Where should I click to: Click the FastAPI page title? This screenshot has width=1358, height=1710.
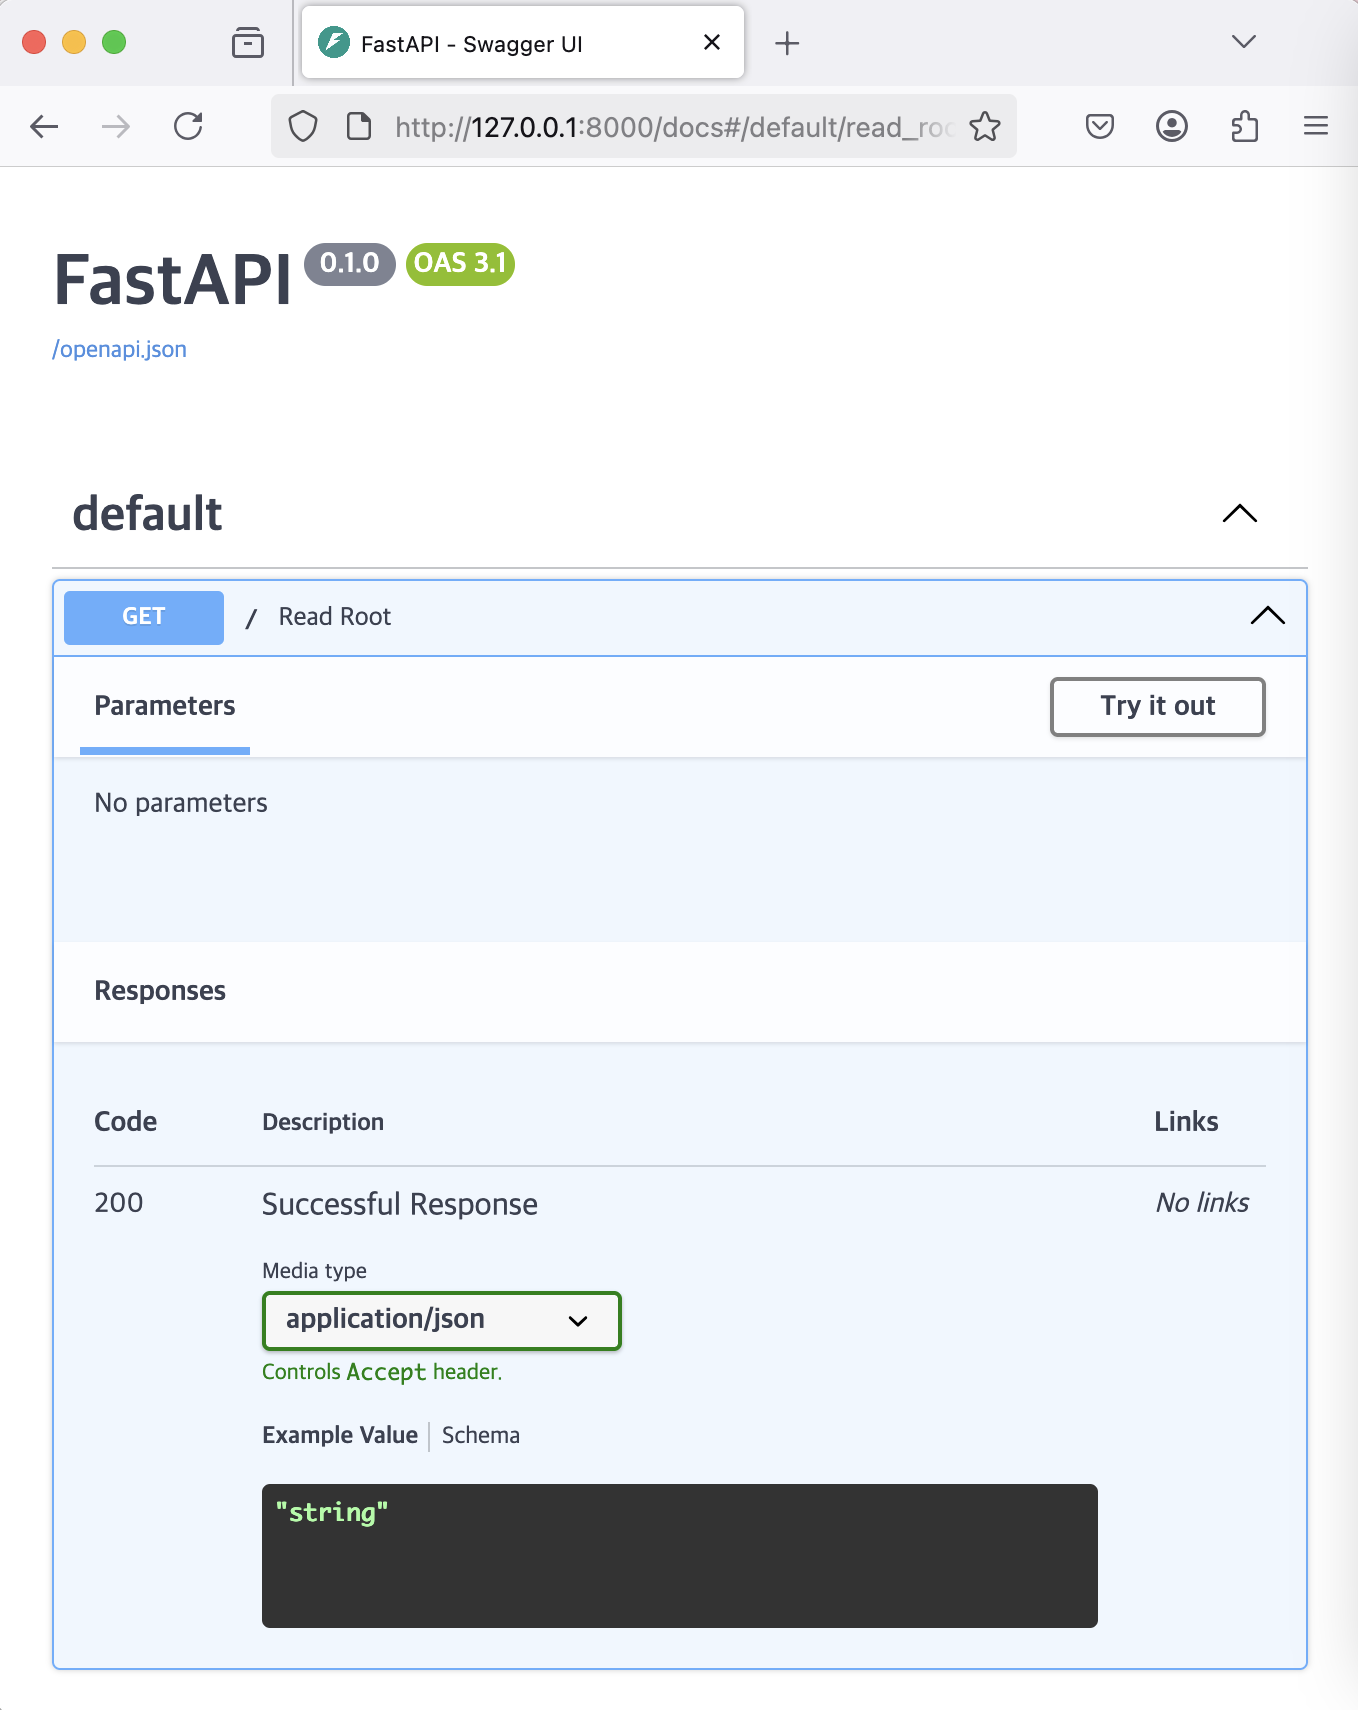(x=173, y=280)
